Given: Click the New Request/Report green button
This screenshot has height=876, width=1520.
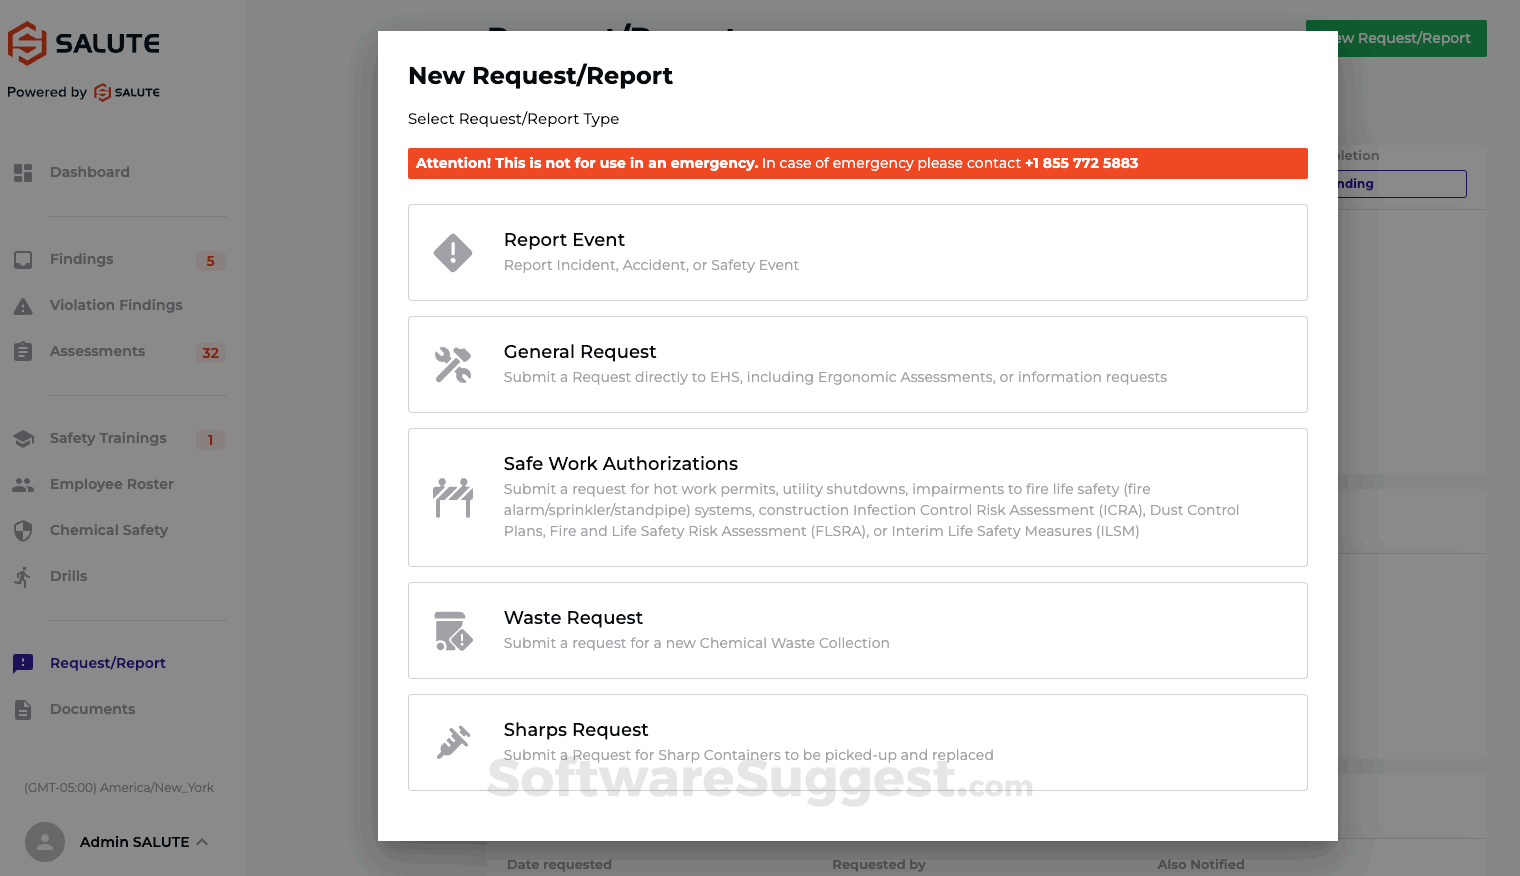Looking at the screenshot, I should tap(1410, 39).
